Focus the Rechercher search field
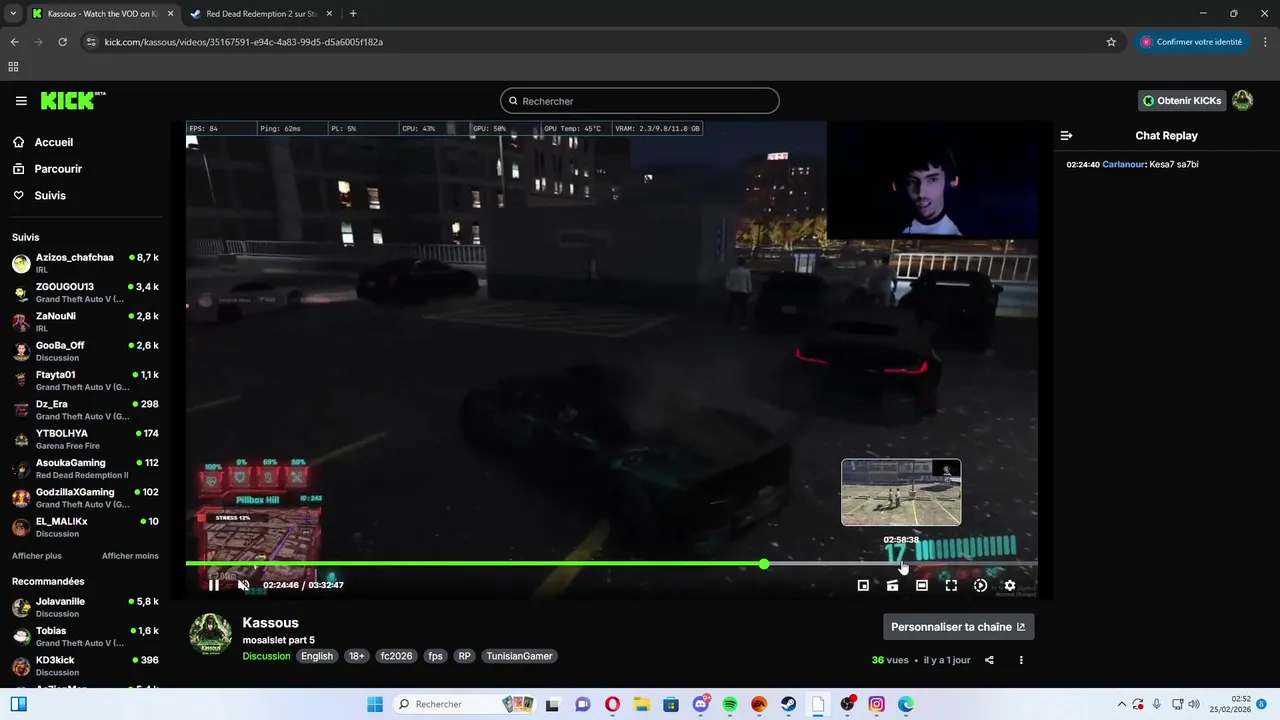1280x720 pixels. 639,101
